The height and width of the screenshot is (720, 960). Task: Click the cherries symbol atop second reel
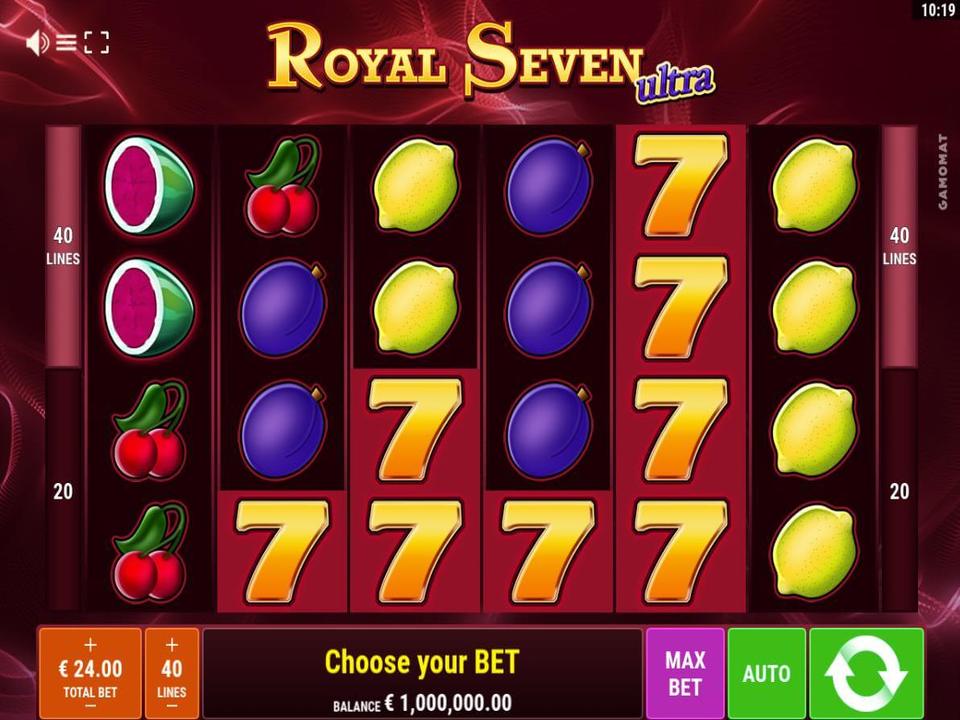pyautogui.click(x=282, y=187)
